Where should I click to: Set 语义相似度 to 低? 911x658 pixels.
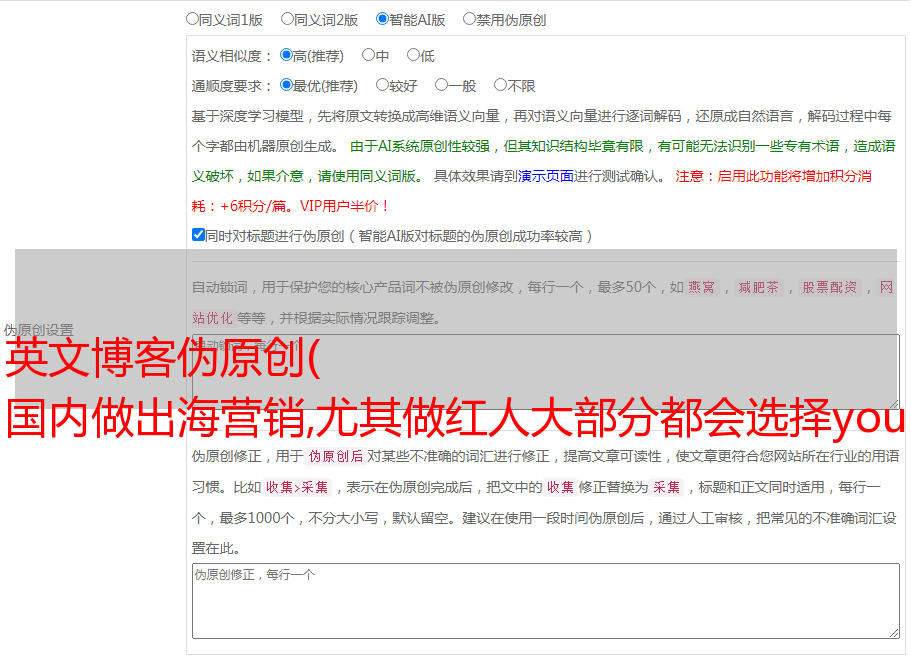[413, 55]
